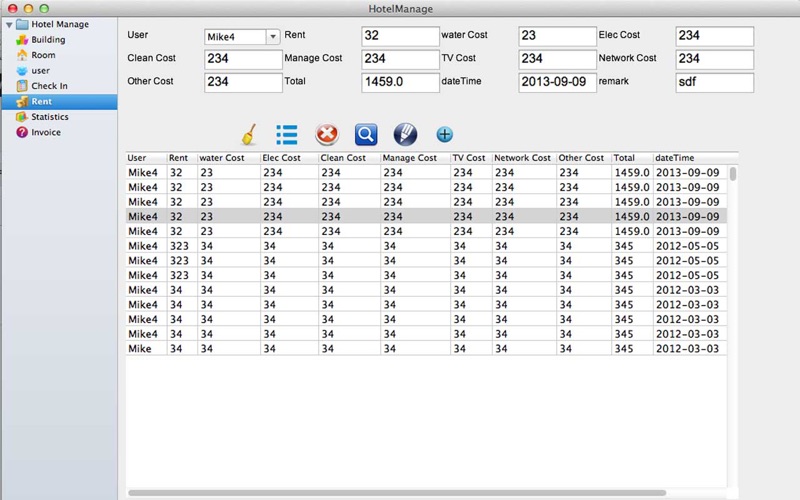The height and width of the screenshot is (500, 800).
Task: Click the Invoice question-mark icon
Action: (21, 132)
